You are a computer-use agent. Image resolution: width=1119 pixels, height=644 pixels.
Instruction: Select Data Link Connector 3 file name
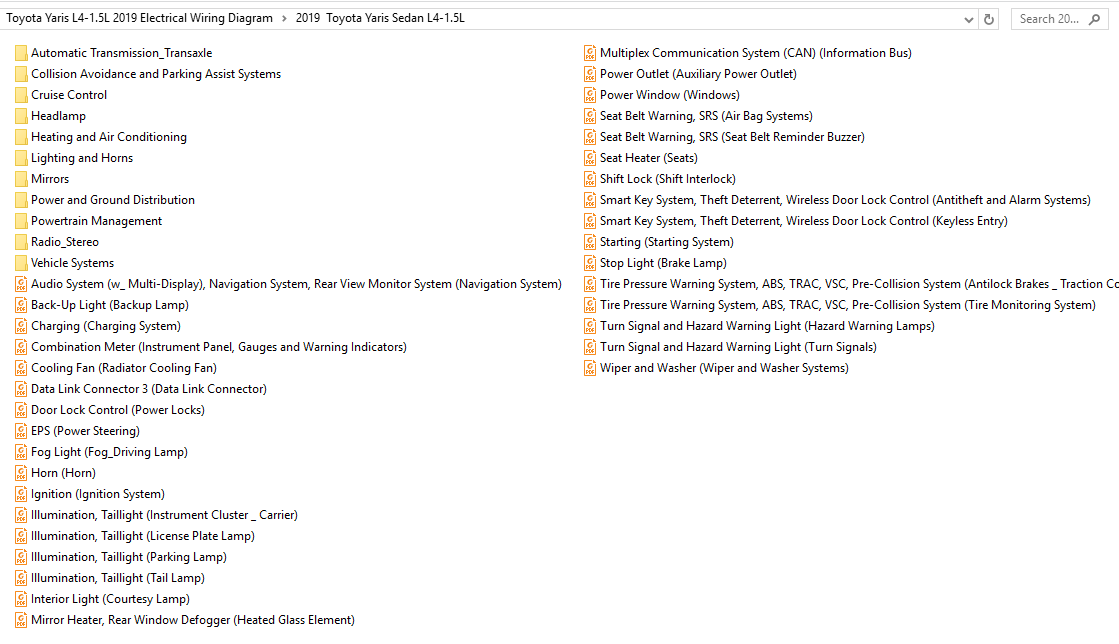[148, 389]
